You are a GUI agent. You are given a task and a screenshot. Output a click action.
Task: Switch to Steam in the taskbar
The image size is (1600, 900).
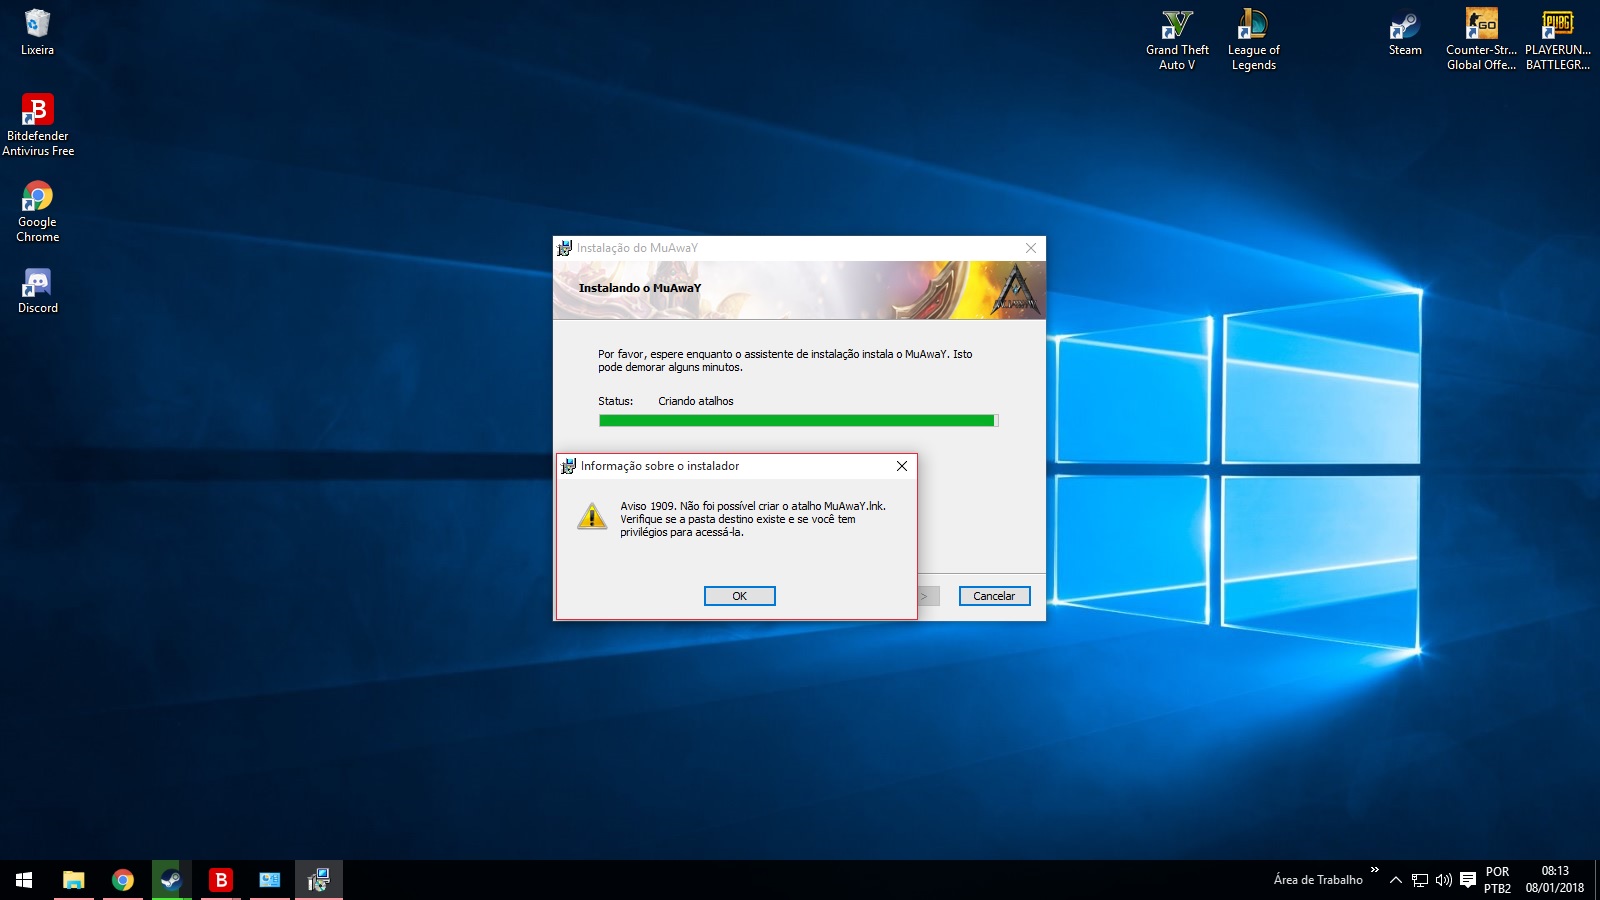(171, 880)
